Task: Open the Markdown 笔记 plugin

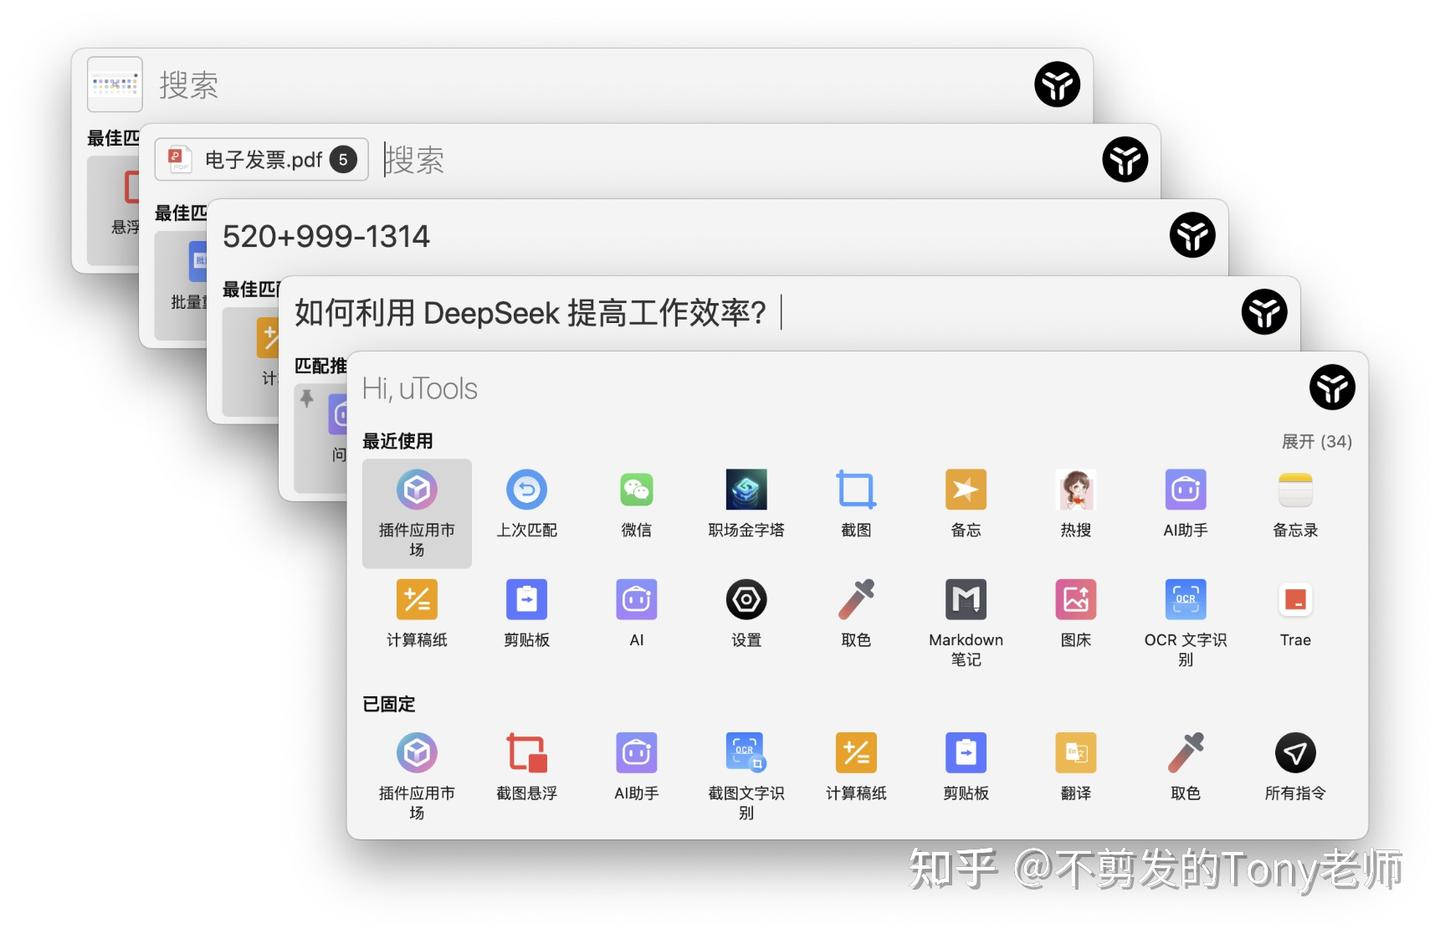Action: 966,599
